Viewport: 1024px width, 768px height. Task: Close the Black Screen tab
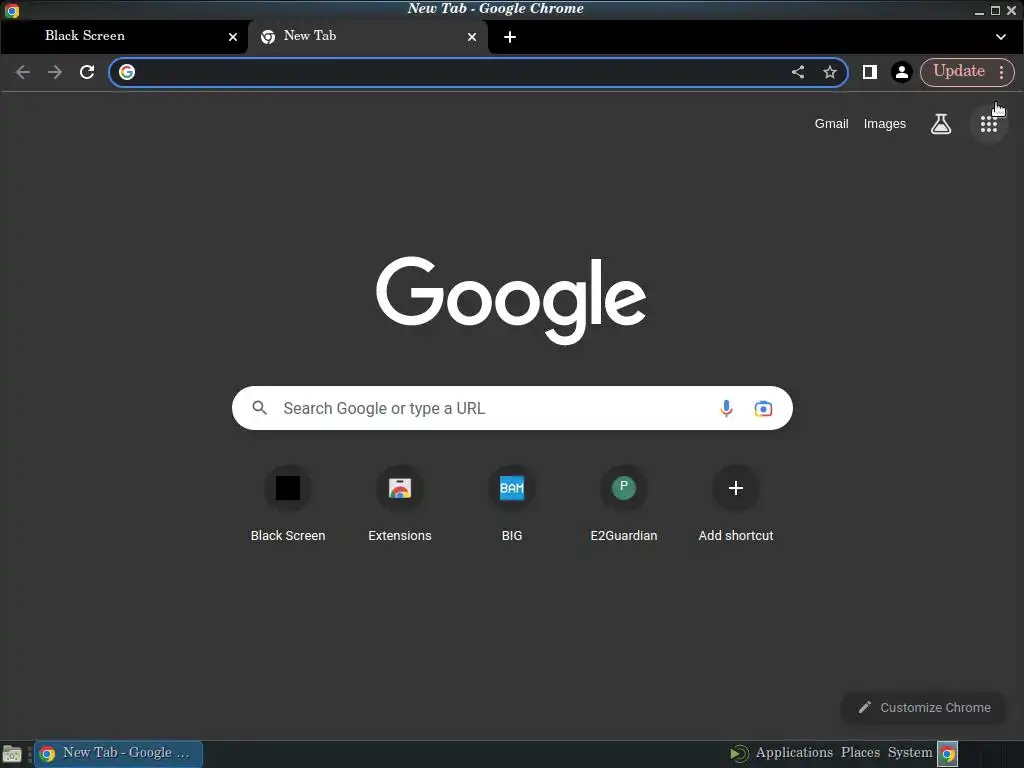click(232, 37)
